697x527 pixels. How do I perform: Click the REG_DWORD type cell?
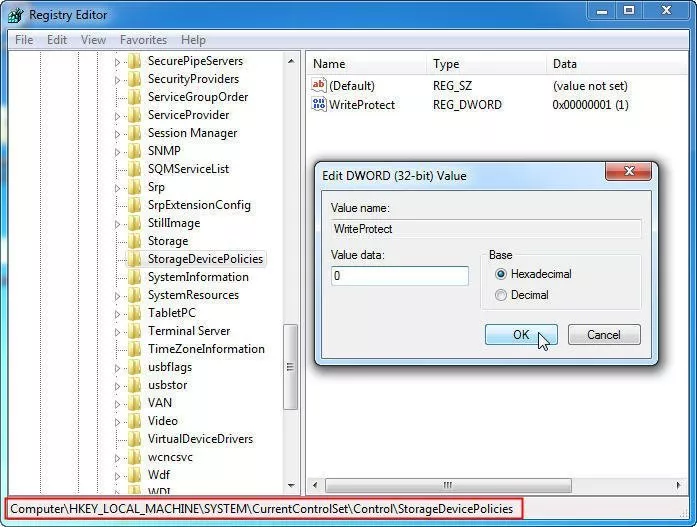click(467, 105)
